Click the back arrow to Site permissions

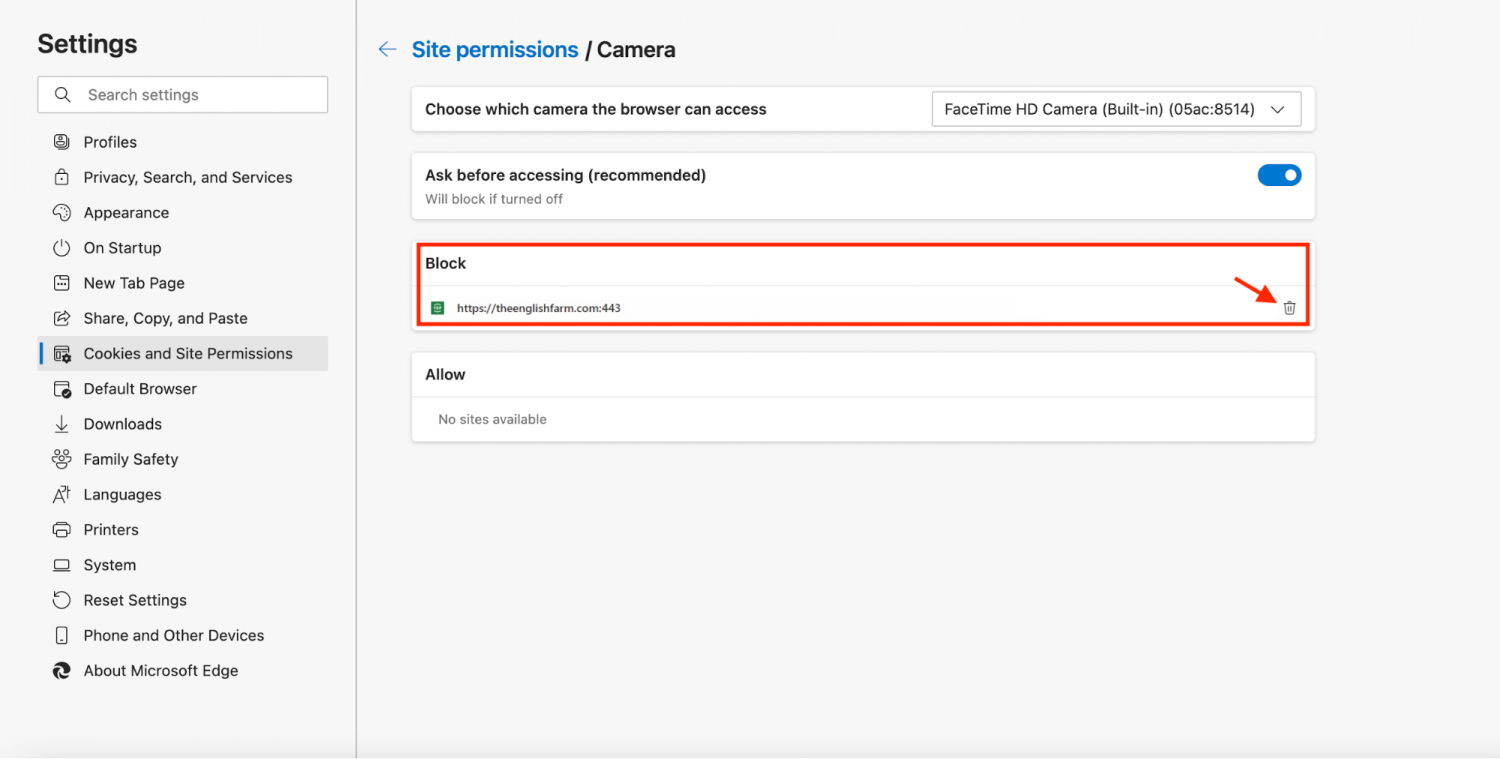pyautogui.click(x=387, y=50)
